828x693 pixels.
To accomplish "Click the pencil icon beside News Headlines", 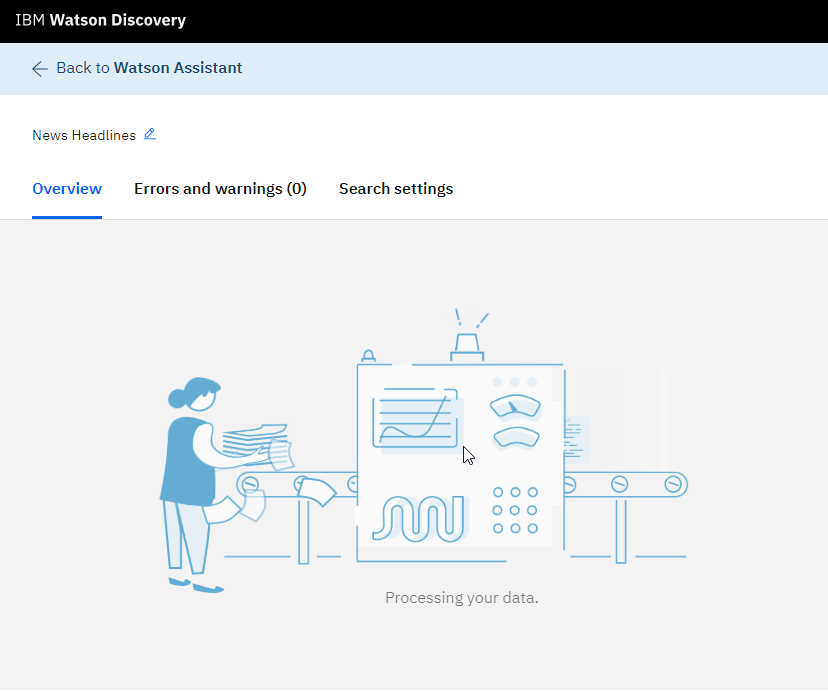I will (150, 134).
